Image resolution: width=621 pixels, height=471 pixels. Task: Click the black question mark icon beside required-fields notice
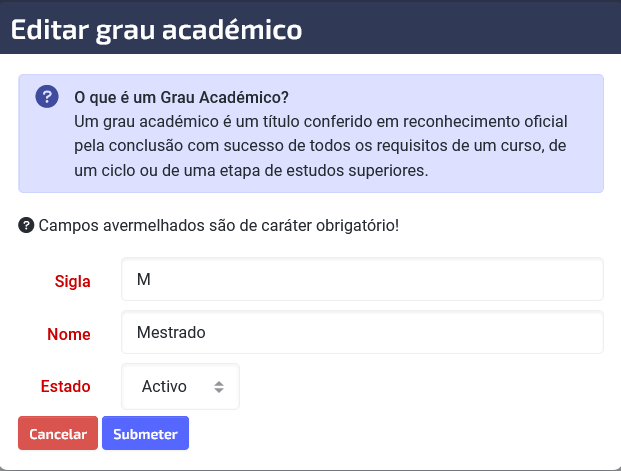(26, 225)
